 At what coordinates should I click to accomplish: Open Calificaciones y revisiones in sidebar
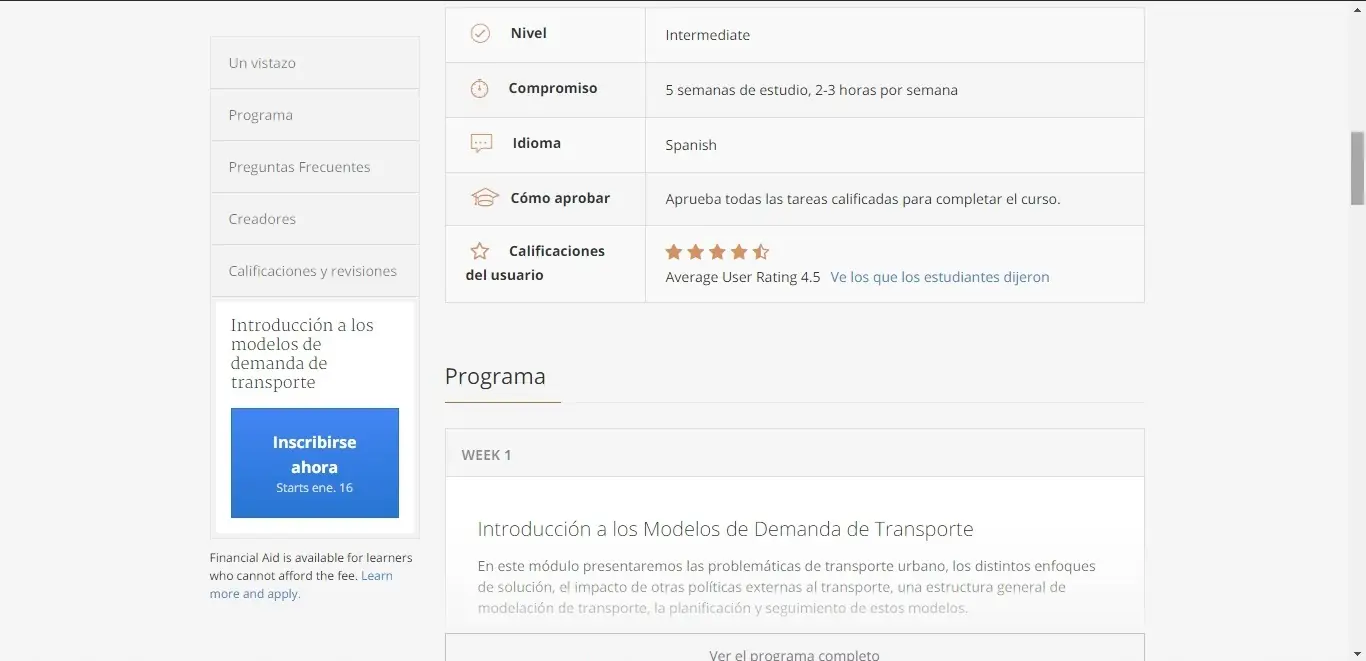[315, 271]
